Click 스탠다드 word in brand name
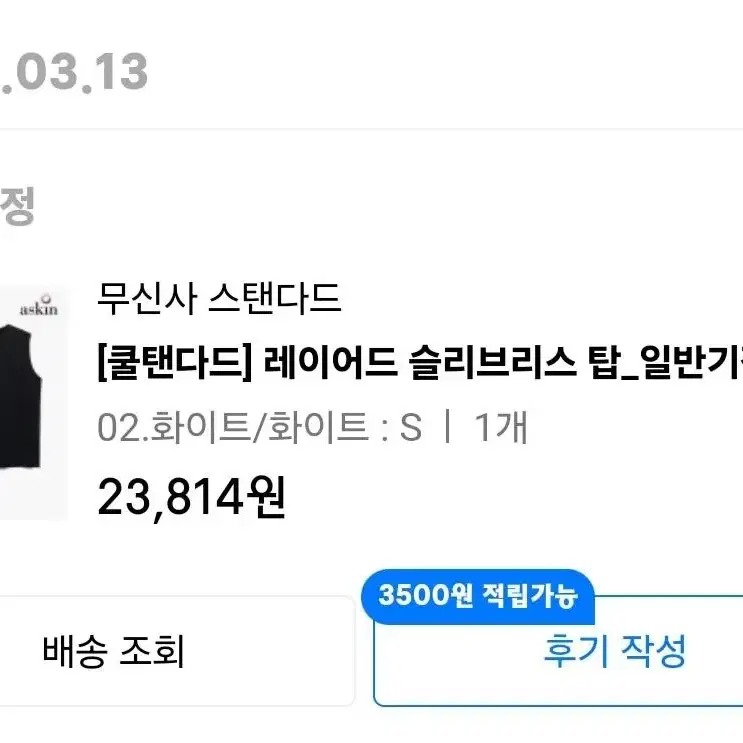 [x=275, y=298]
